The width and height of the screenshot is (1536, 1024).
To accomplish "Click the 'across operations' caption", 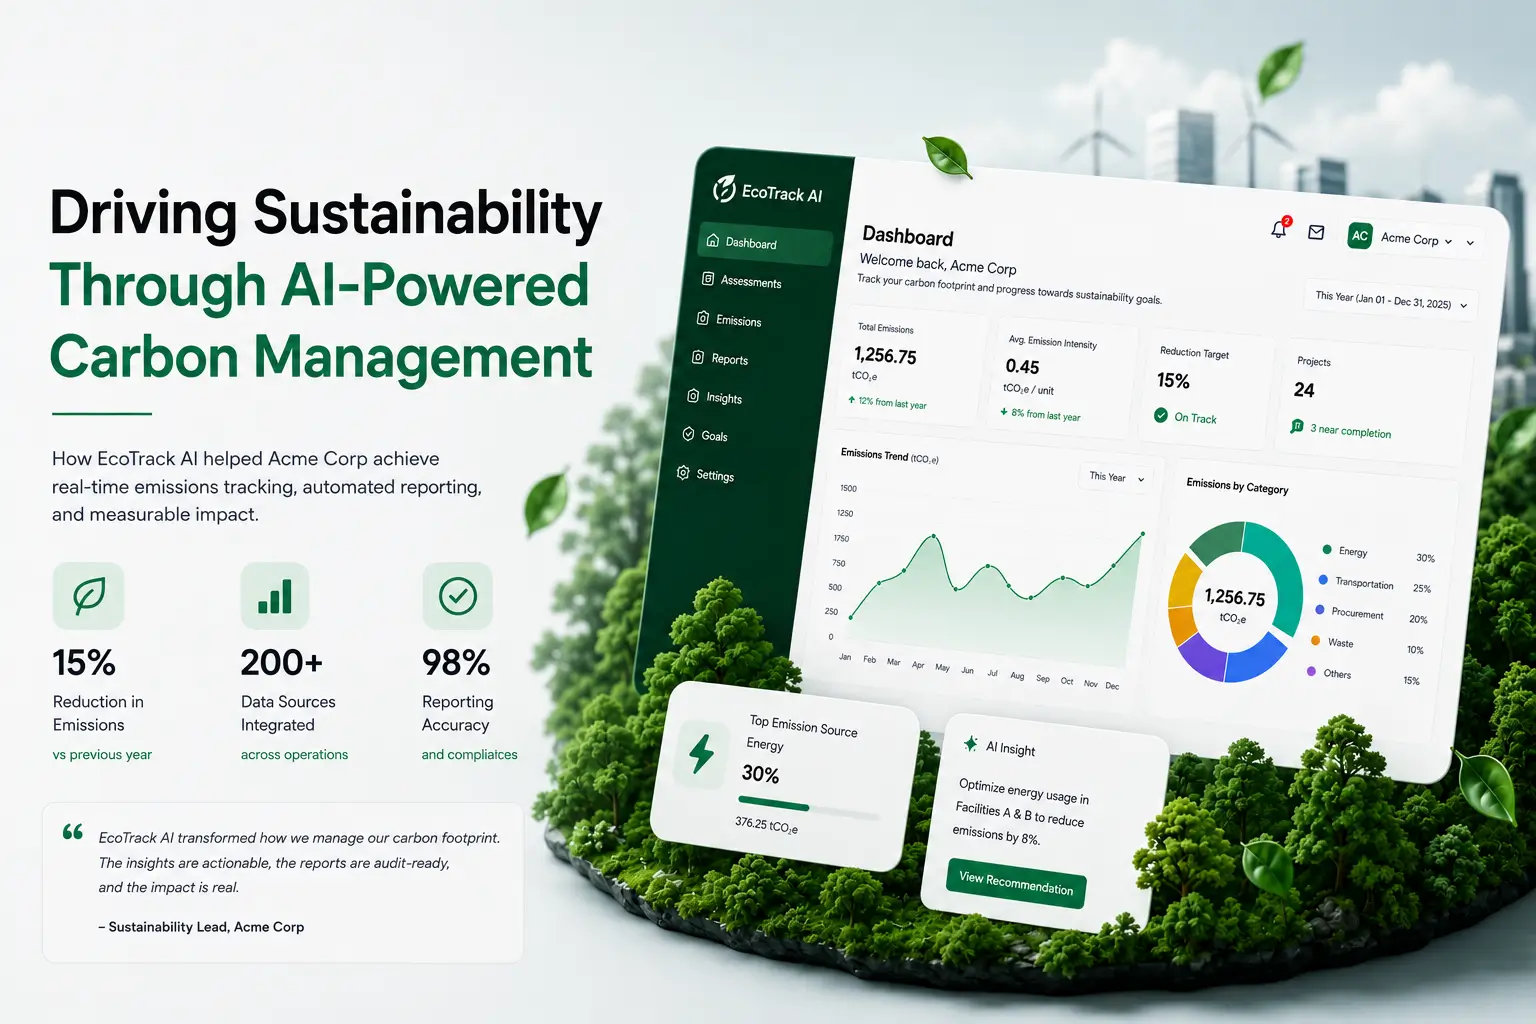I will [294, 755].
